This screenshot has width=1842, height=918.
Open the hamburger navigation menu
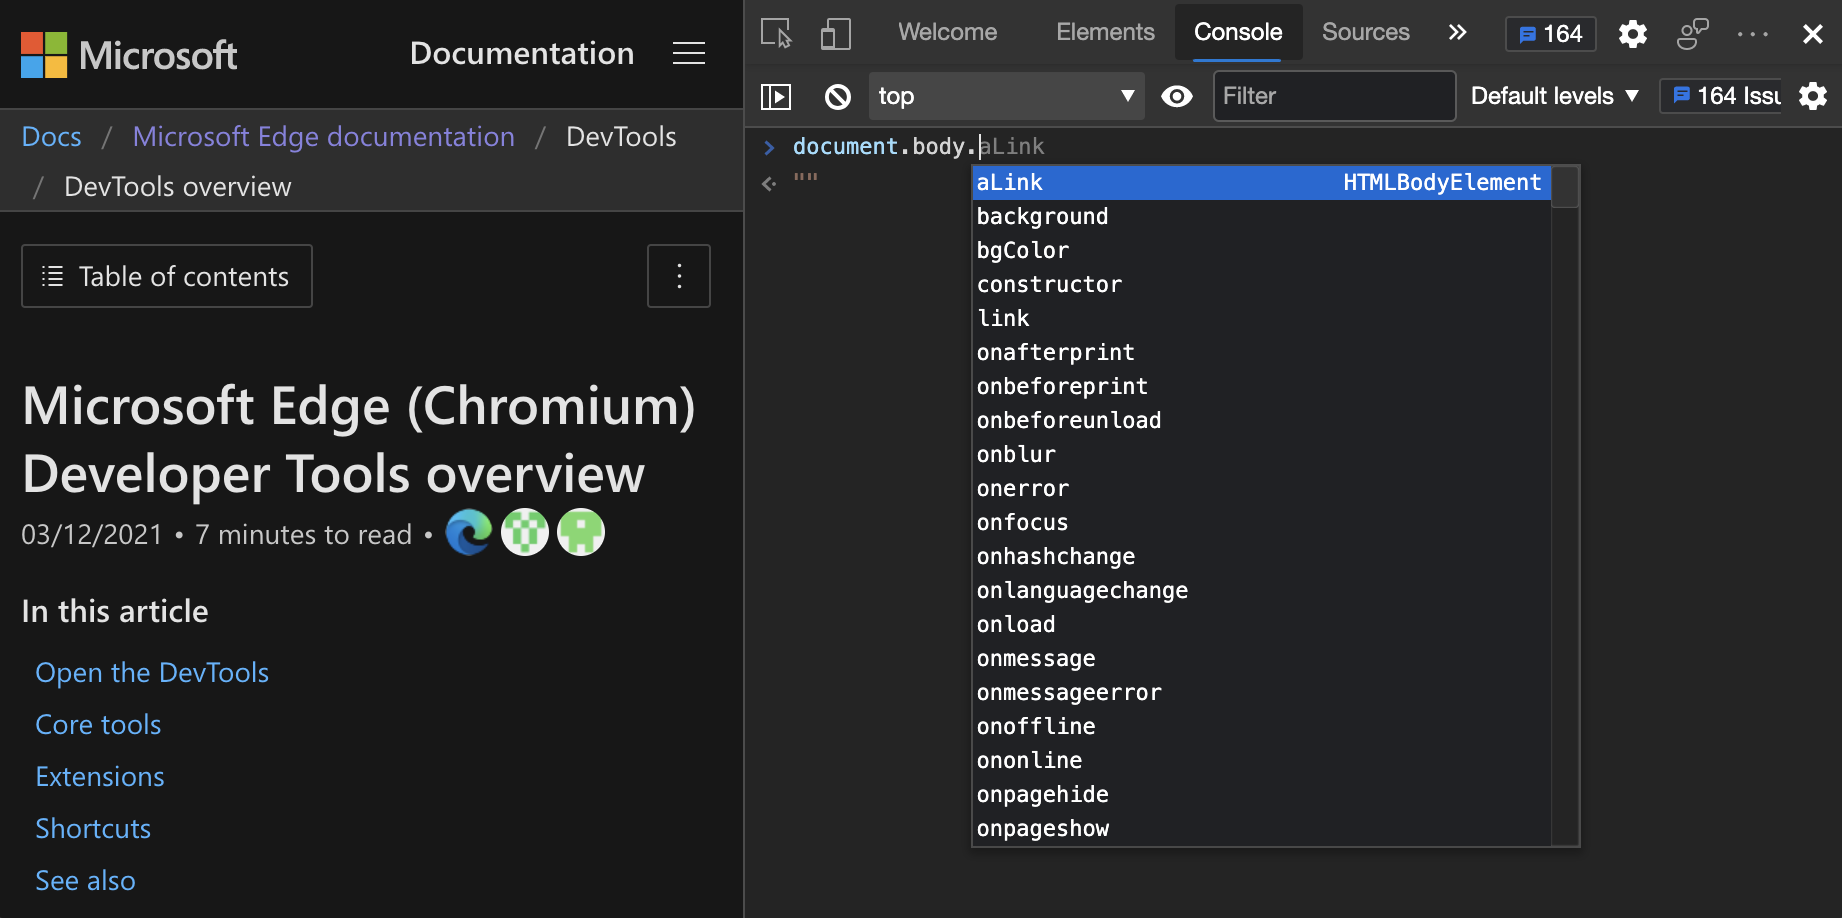pos(689,53)
